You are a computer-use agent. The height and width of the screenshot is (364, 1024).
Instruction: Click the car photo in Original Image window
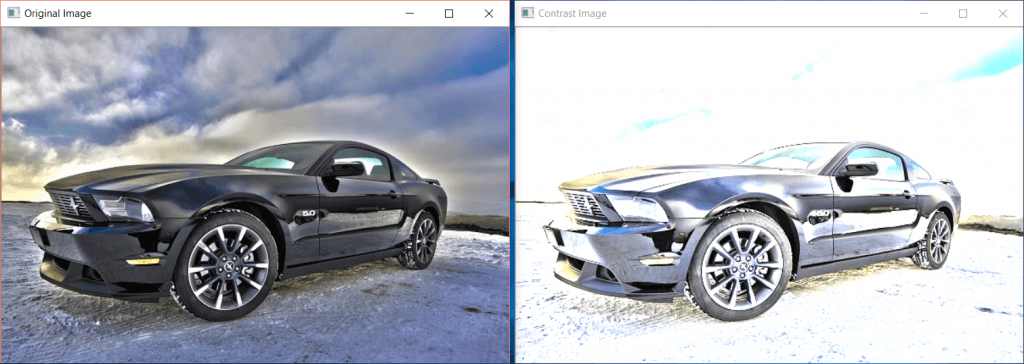coord(255,195)
